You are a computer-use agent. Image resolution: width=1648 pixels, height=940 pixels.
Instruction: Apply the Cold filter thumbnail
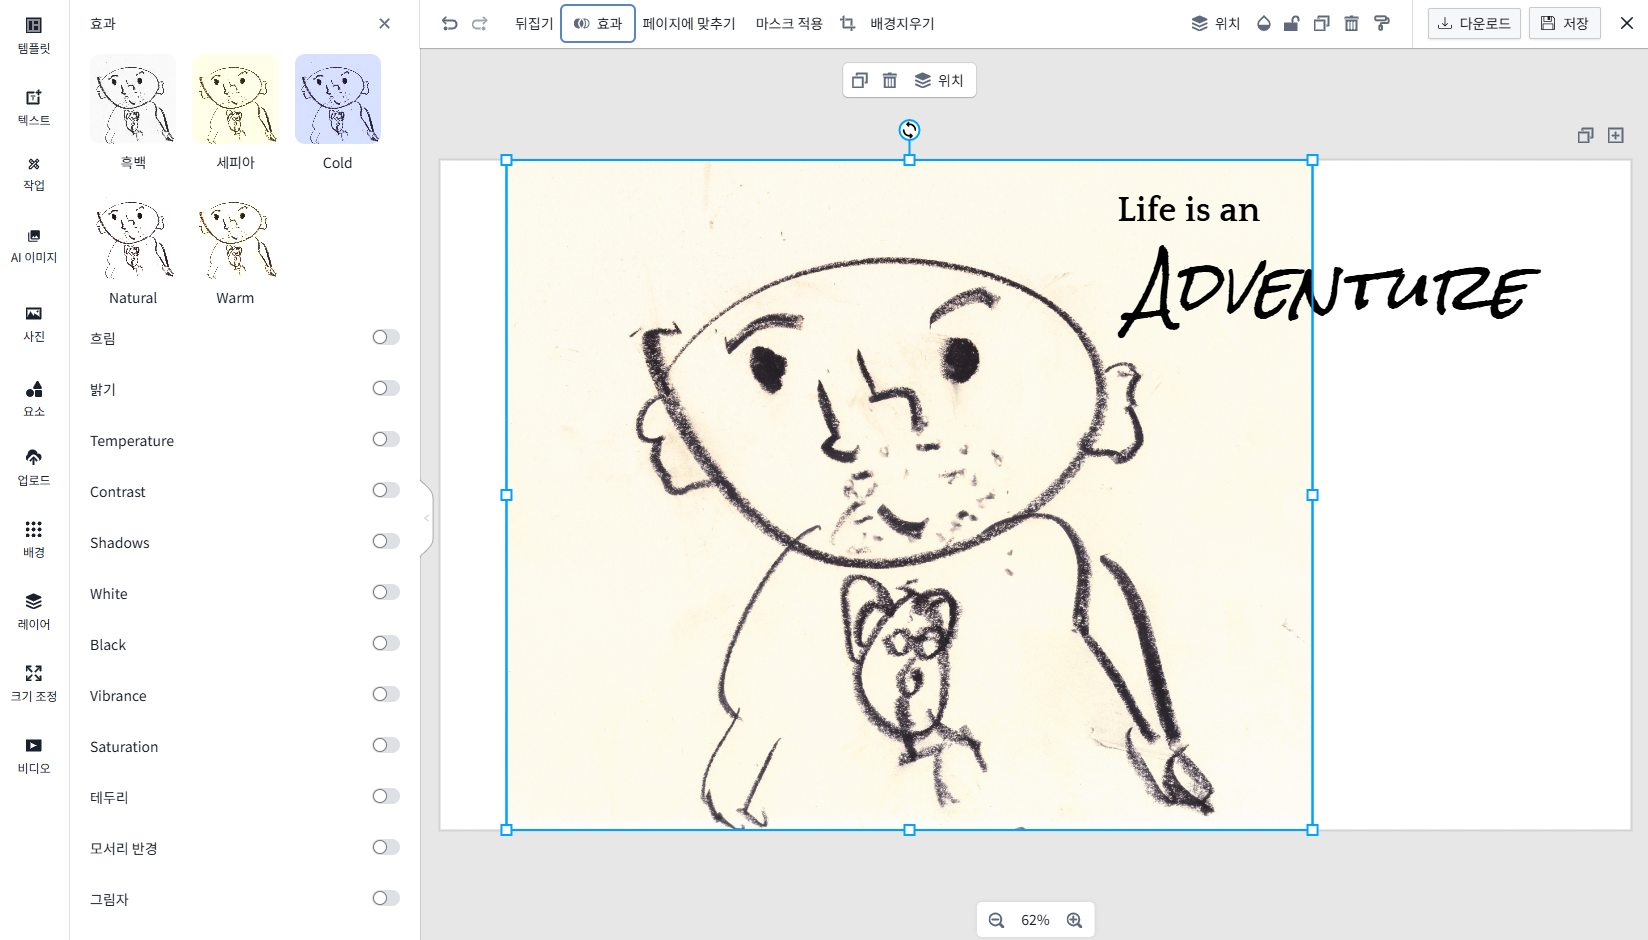click(338, 100)
